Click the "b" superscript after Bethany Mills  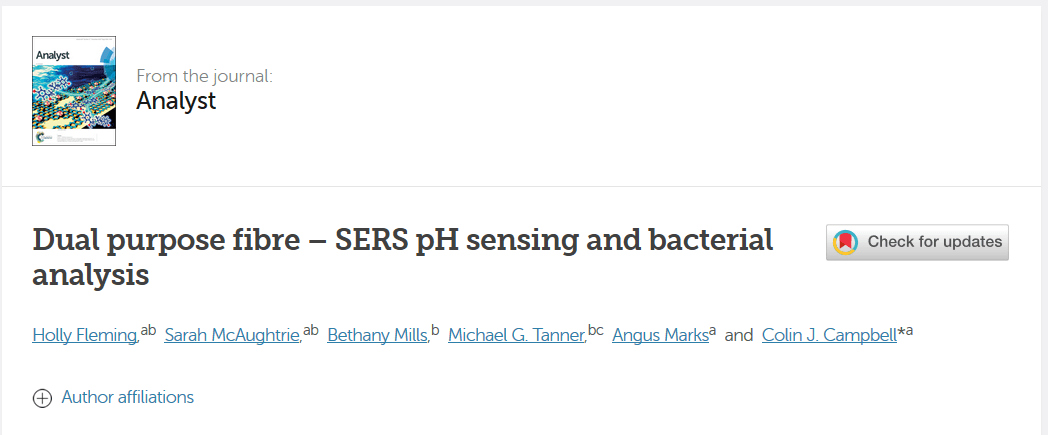click(435, 330)
